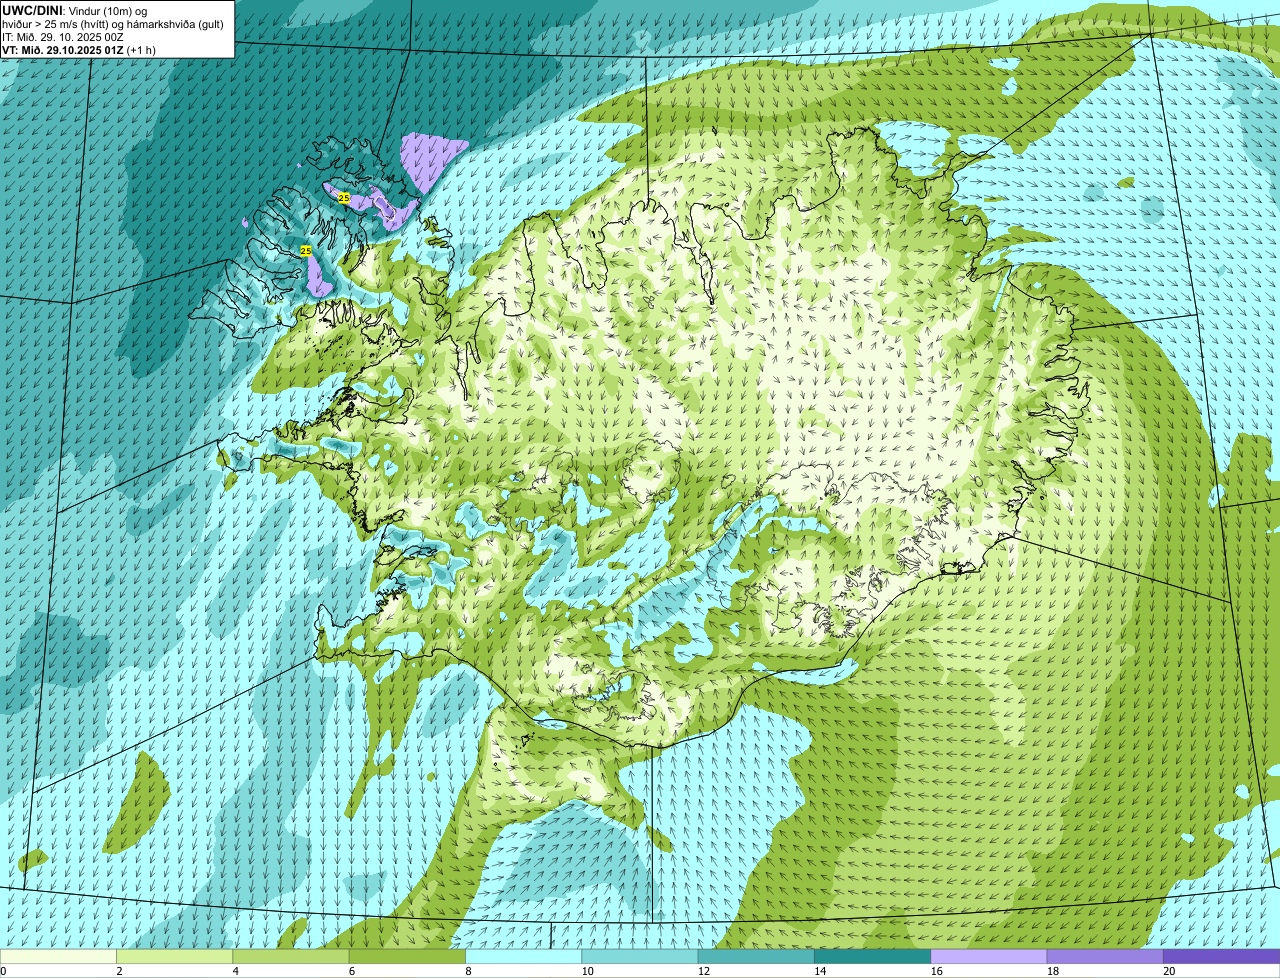Click the 'Vindur (10m) og' legend text
This screenshot has width=1280, height=978.
(106, 10)
